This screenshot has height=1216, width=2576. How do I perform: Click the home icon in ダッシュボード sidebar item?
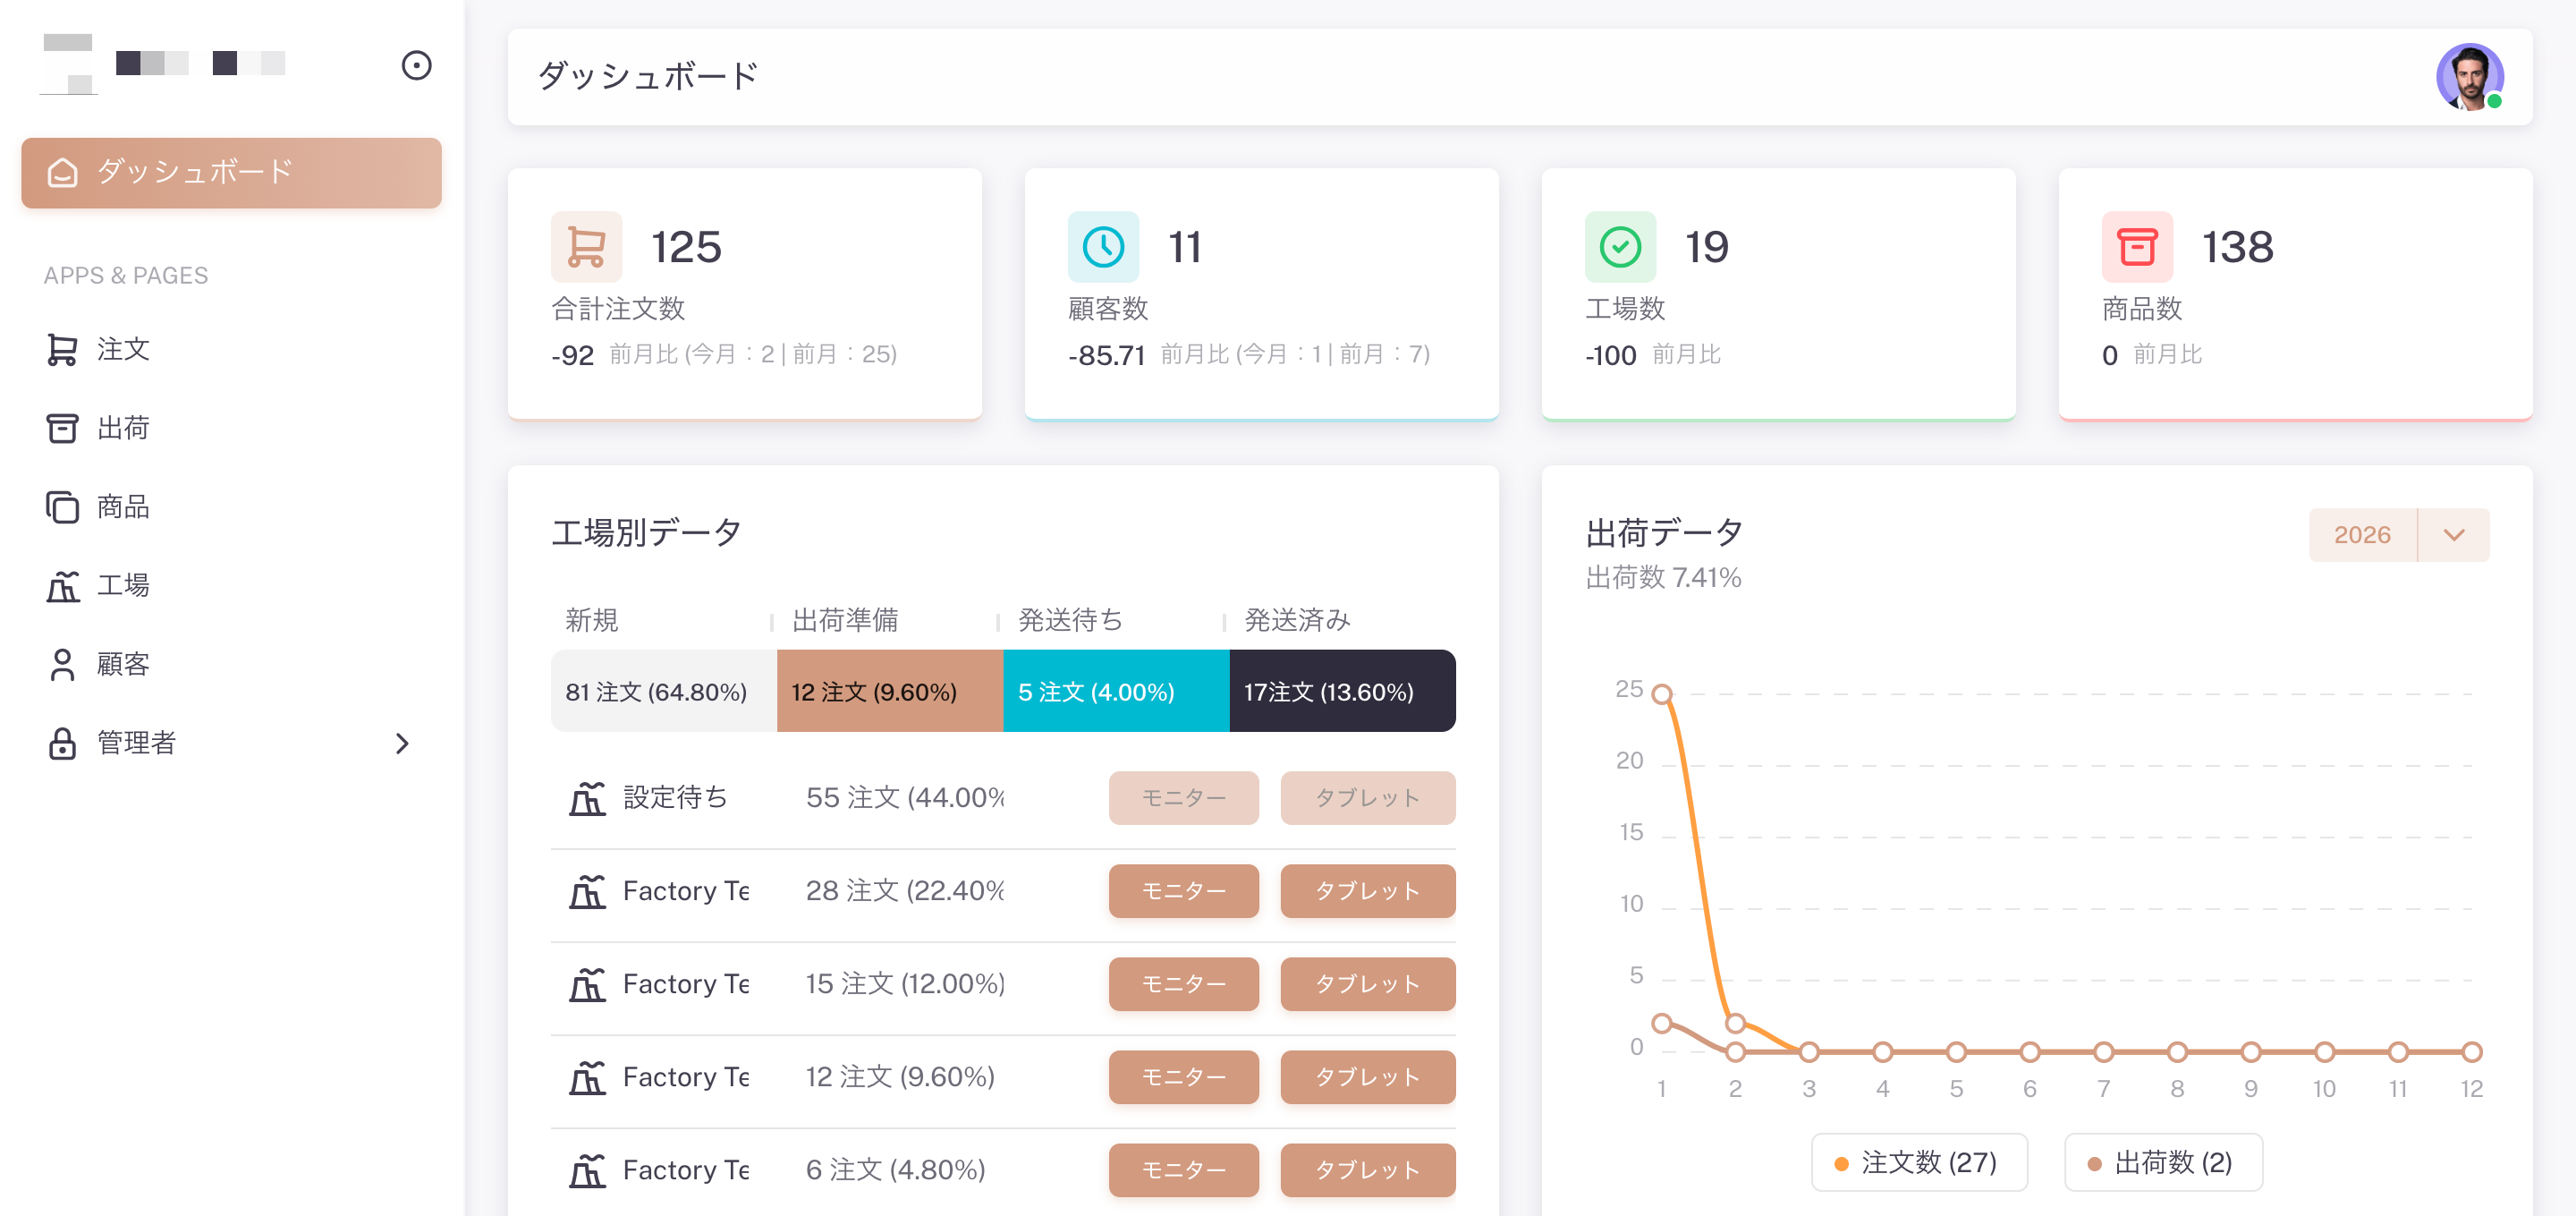[62, 172]
